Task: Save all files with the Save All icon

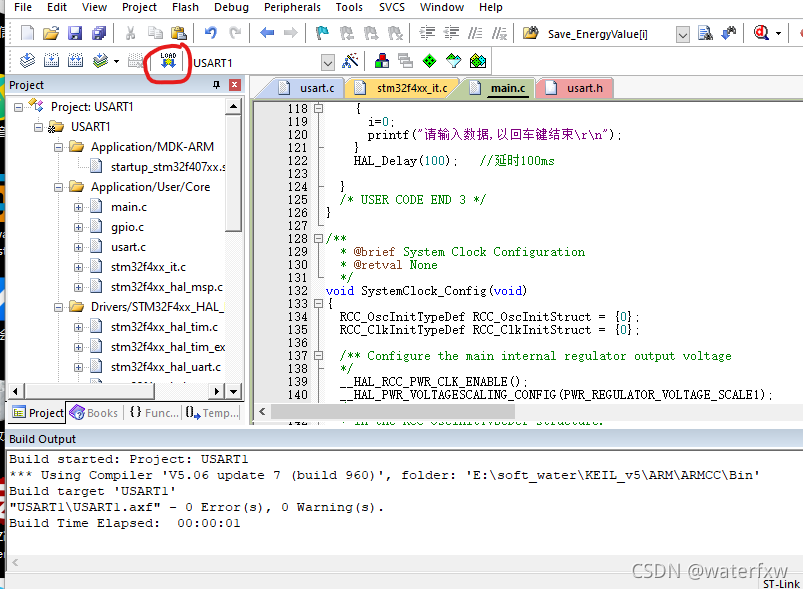Action: (x=99, y=33)
